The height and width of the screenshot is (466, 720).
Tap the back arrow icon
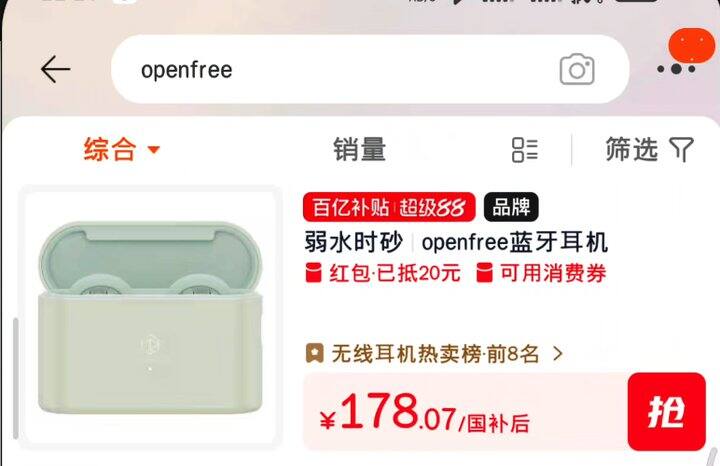(56, 69)
